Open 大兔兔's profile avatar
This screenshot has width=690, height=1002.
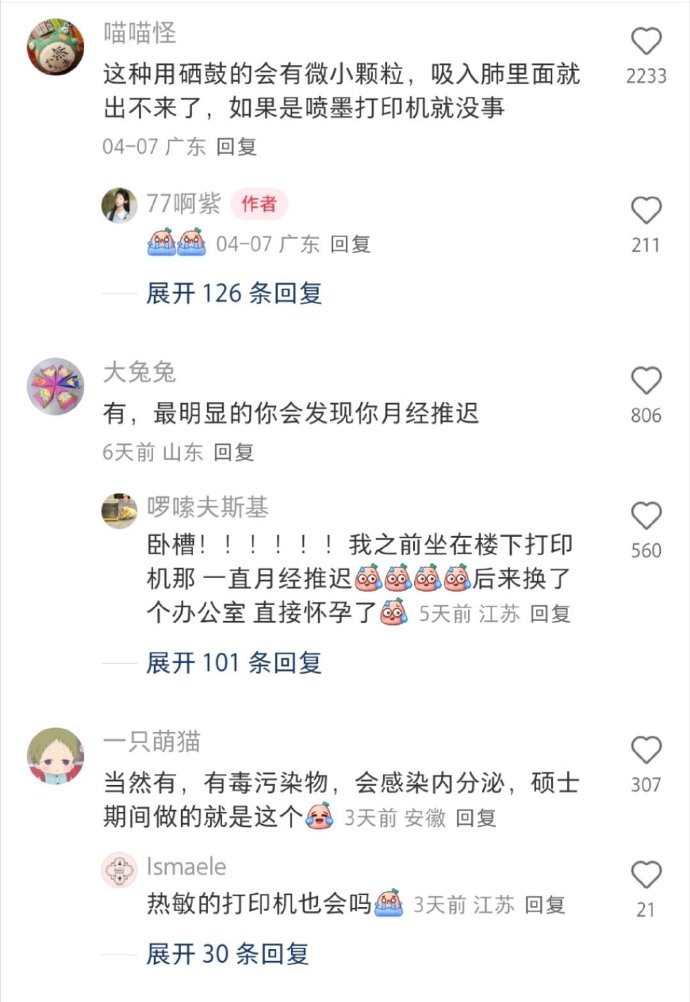click(x=56, y=386)
